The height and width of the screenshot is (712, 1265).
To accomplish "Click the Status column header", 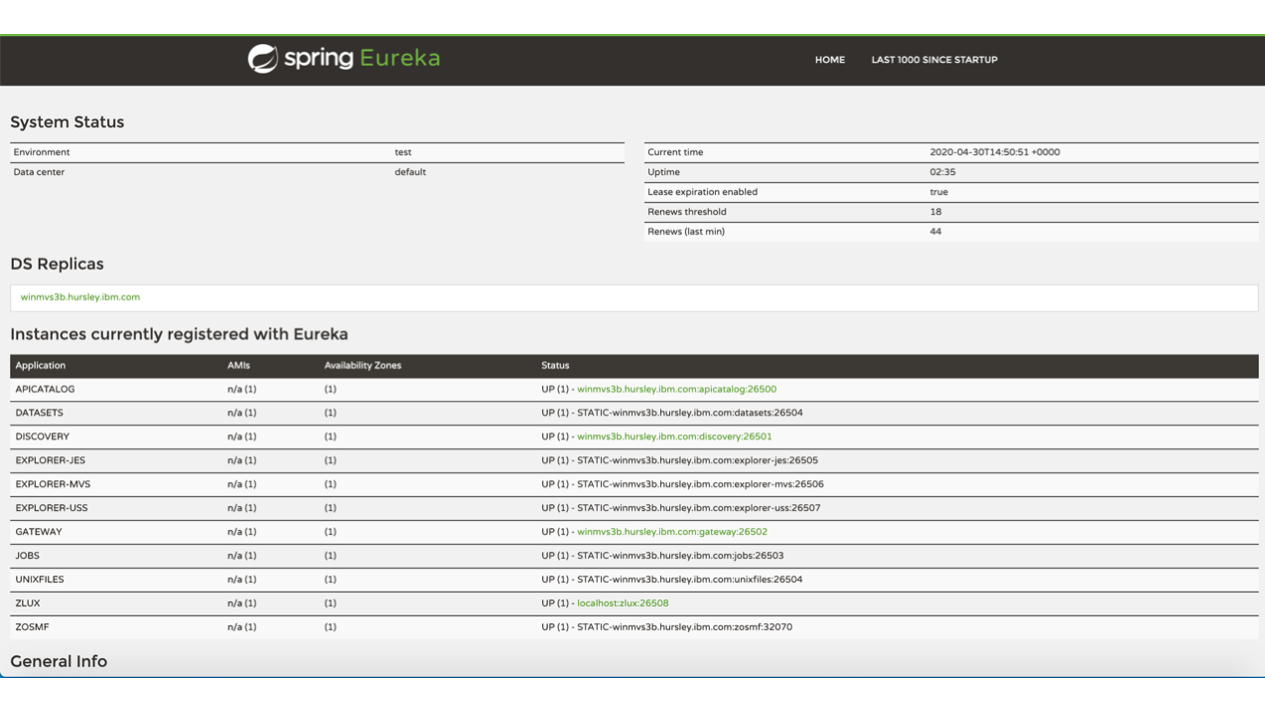I will [x=555, y=365].
